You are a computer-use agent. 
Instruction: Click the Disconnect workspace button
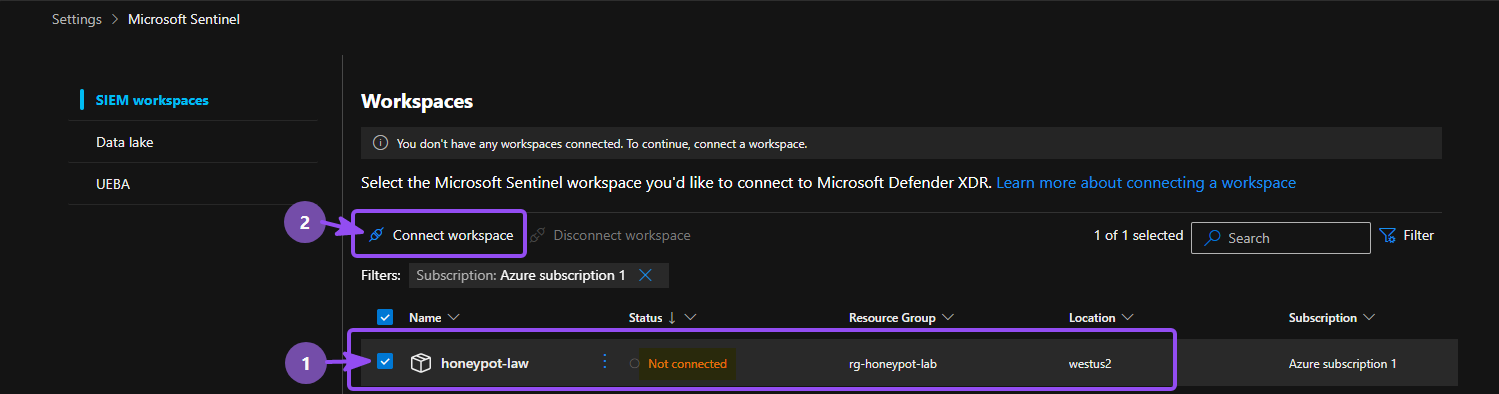point(610,235)
